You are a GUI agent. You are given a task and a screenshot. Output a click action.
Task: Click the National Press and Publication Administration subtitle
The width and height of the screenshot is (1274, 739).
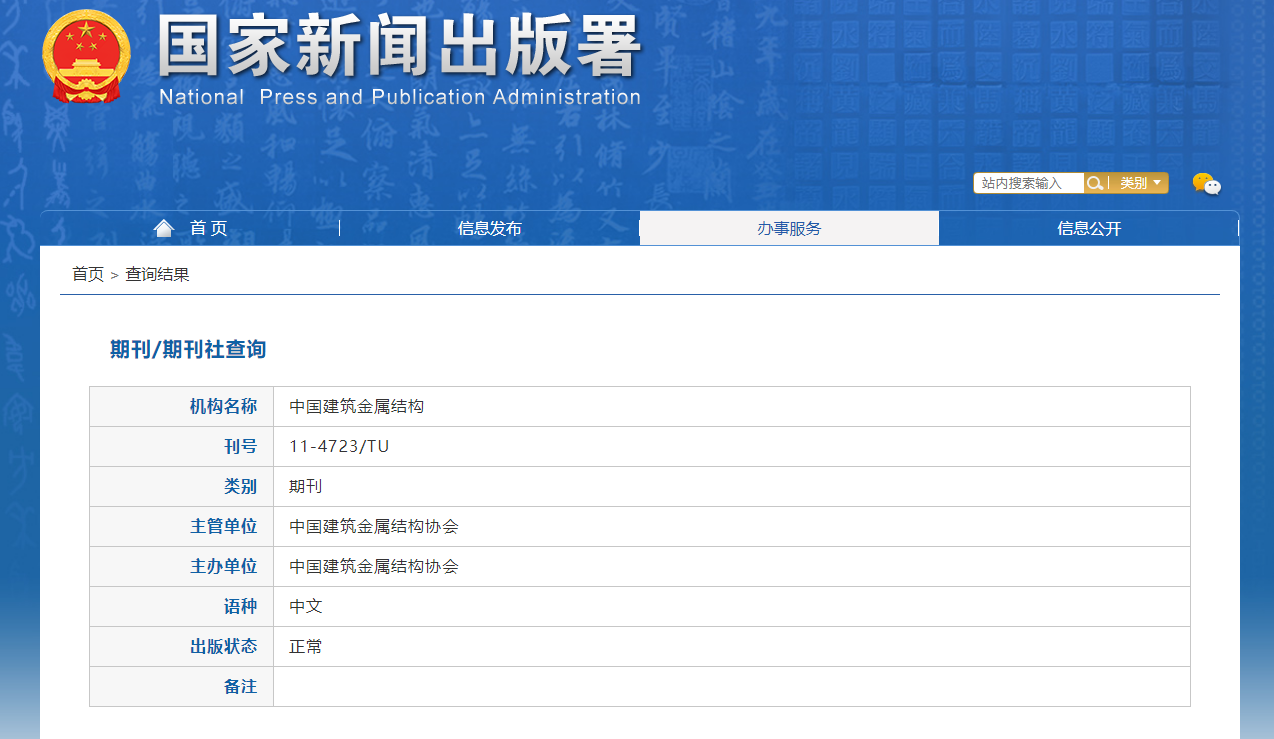(x=400, y=97)
